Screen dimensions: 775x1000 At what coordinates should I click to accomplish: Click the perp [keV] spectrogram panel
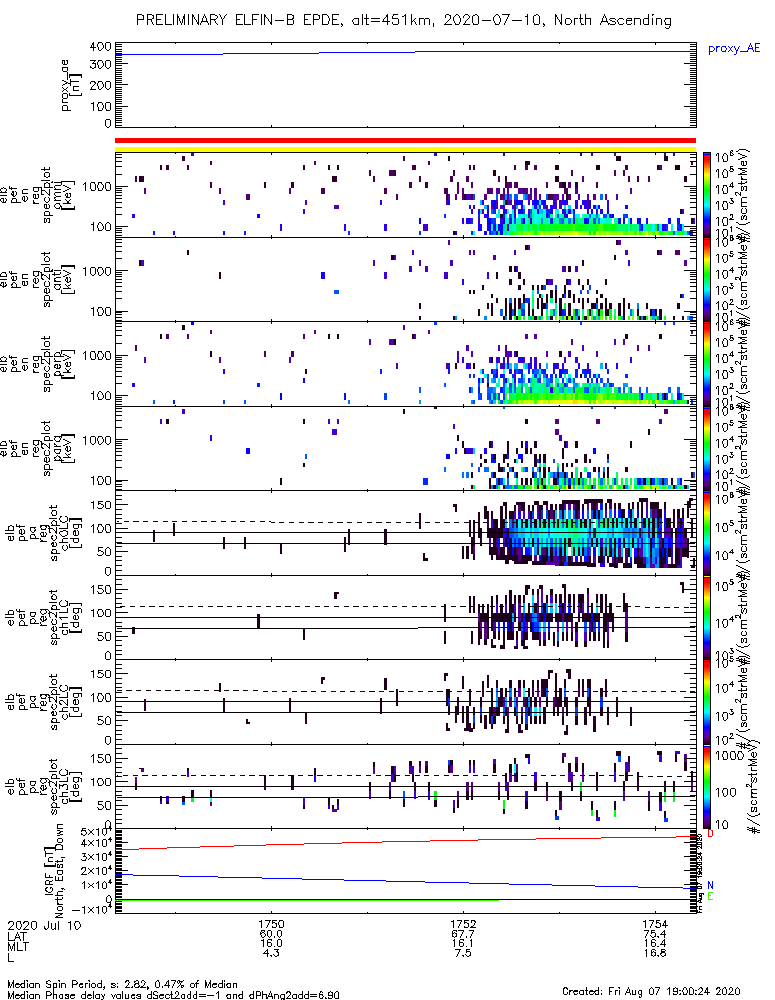pyautogui.click(x=405, y=364)
